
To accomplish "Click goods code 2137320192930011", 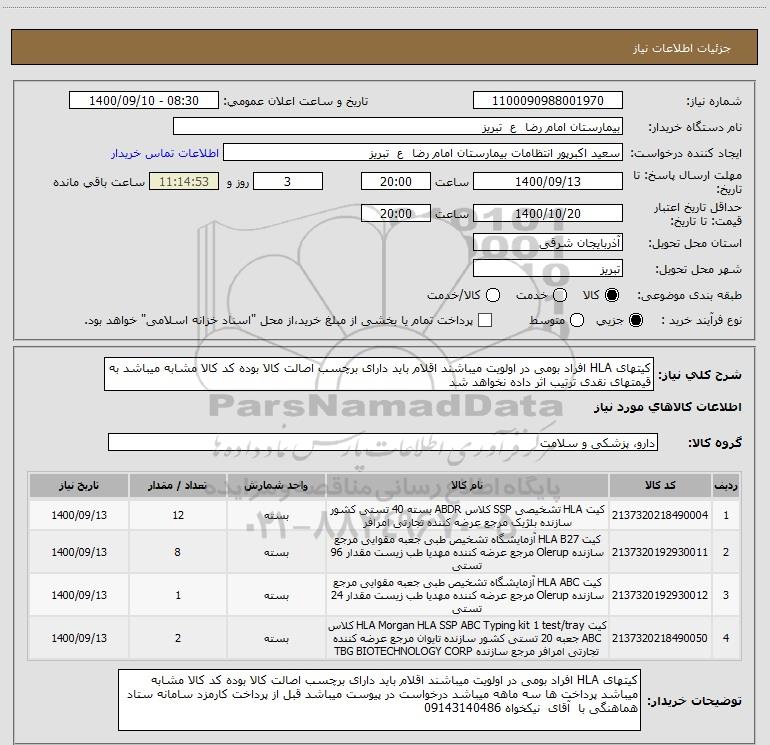I will 660,552.
